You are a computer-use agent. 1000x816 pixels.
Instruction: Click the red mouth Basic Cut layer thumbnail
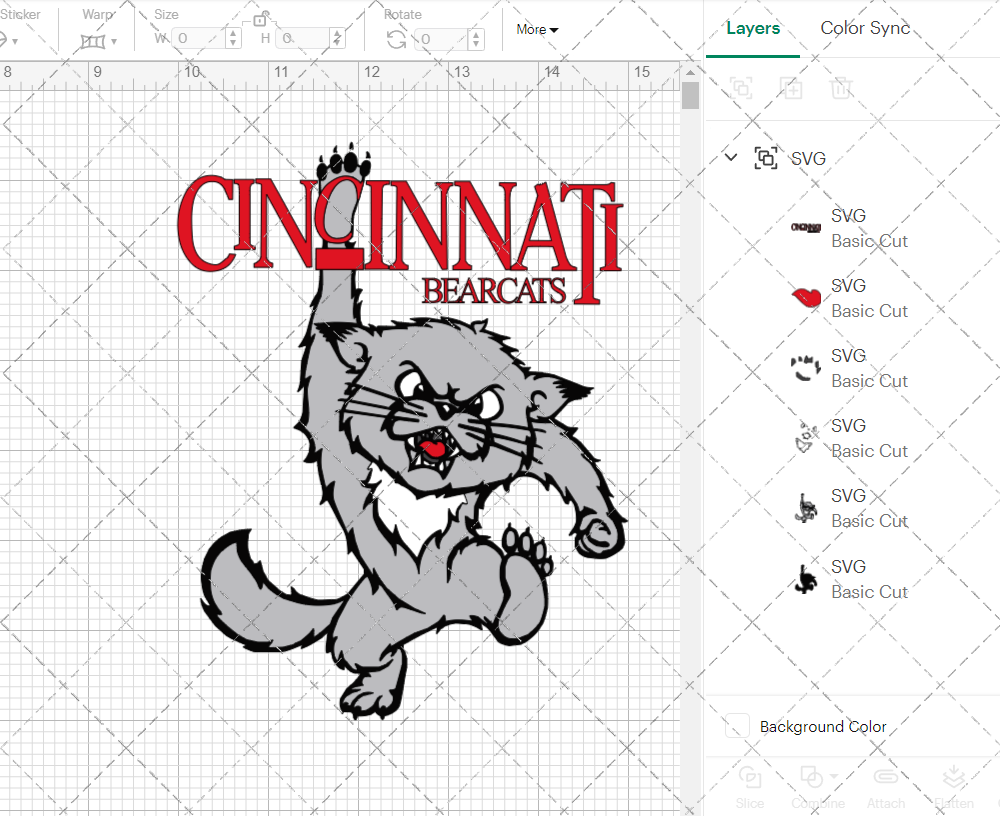point(804,297)
